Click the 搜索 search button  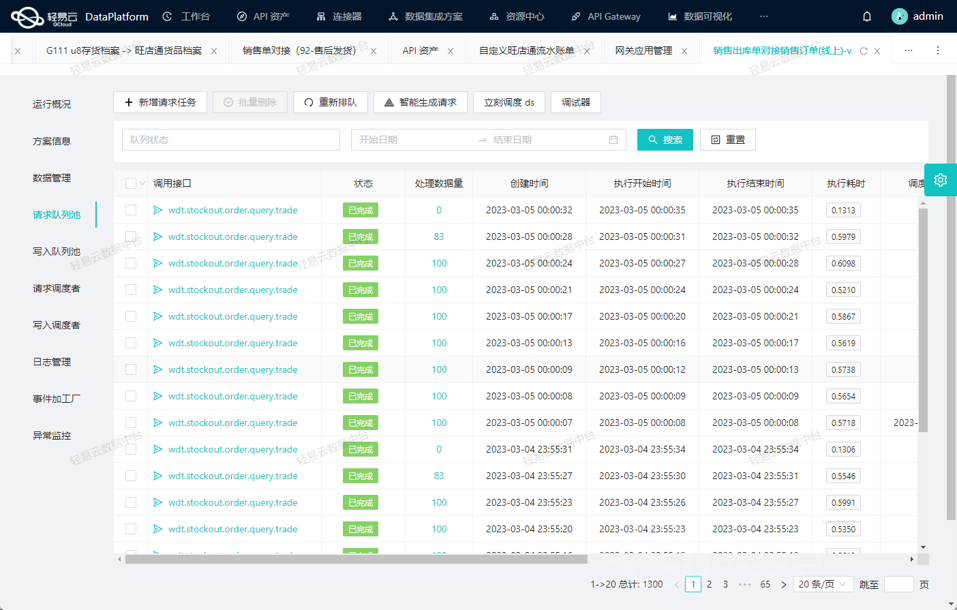pyautogui.click(x=665, y=140)
